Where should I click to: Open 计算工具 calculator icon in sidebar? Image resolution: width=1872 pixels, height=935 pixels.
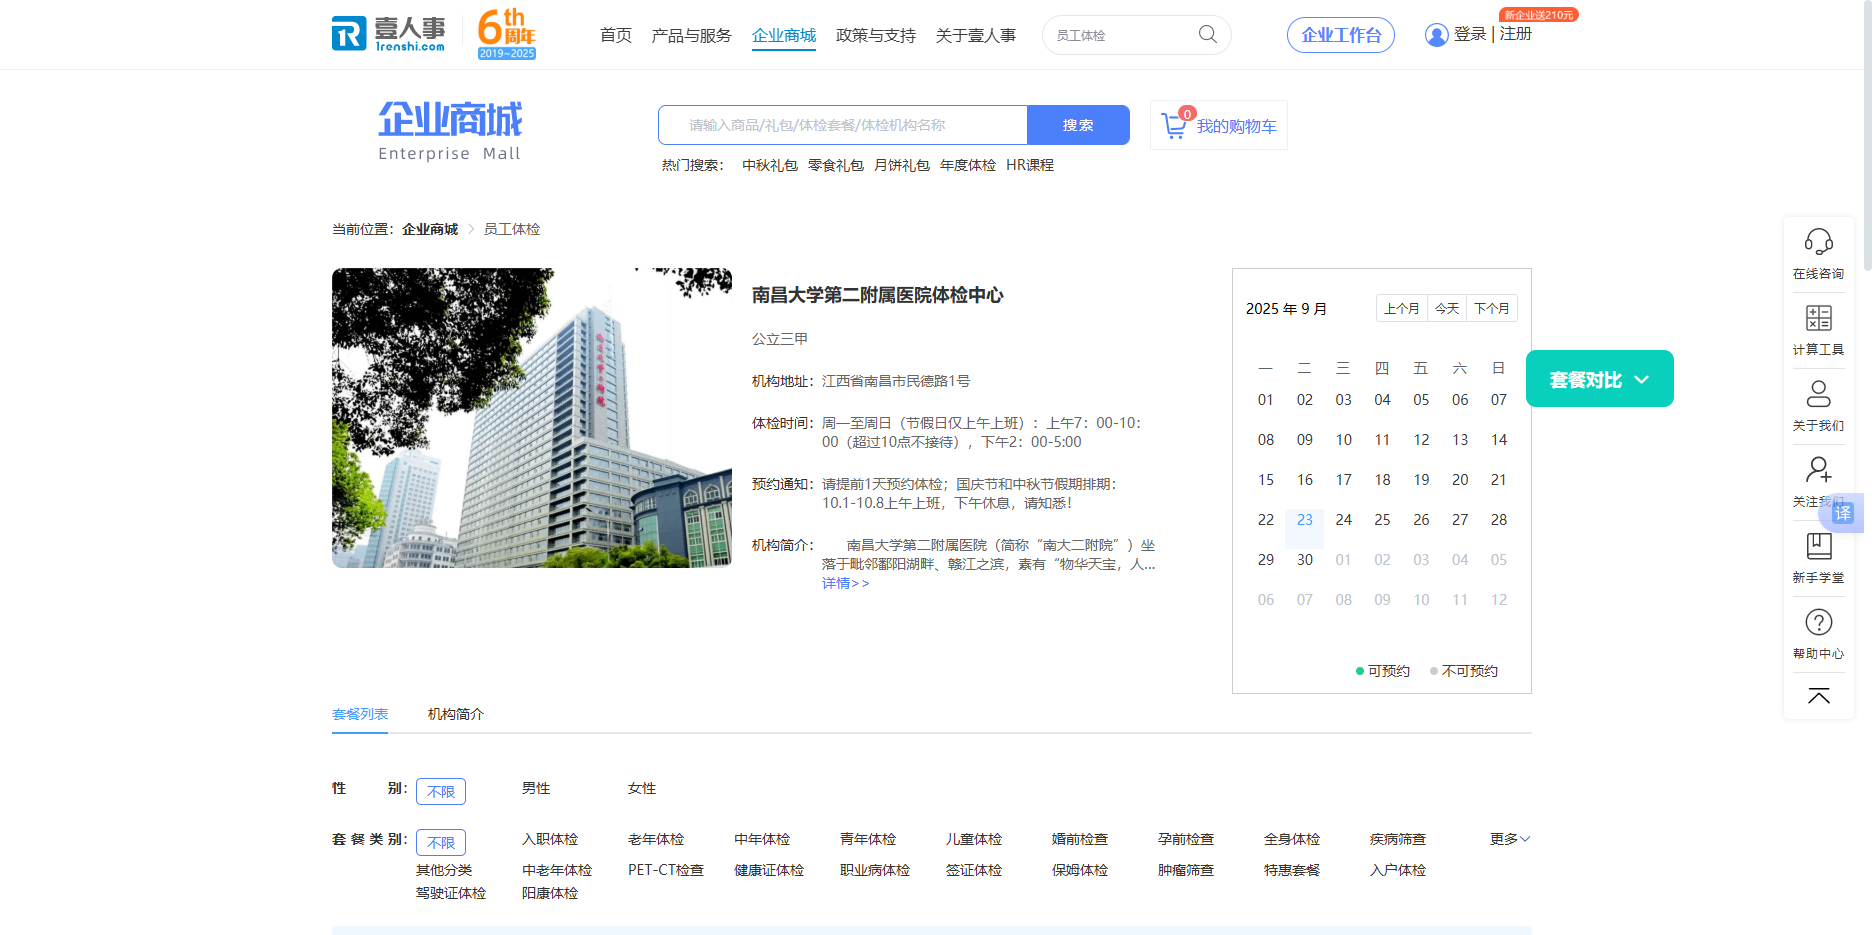click(1818, 318)
